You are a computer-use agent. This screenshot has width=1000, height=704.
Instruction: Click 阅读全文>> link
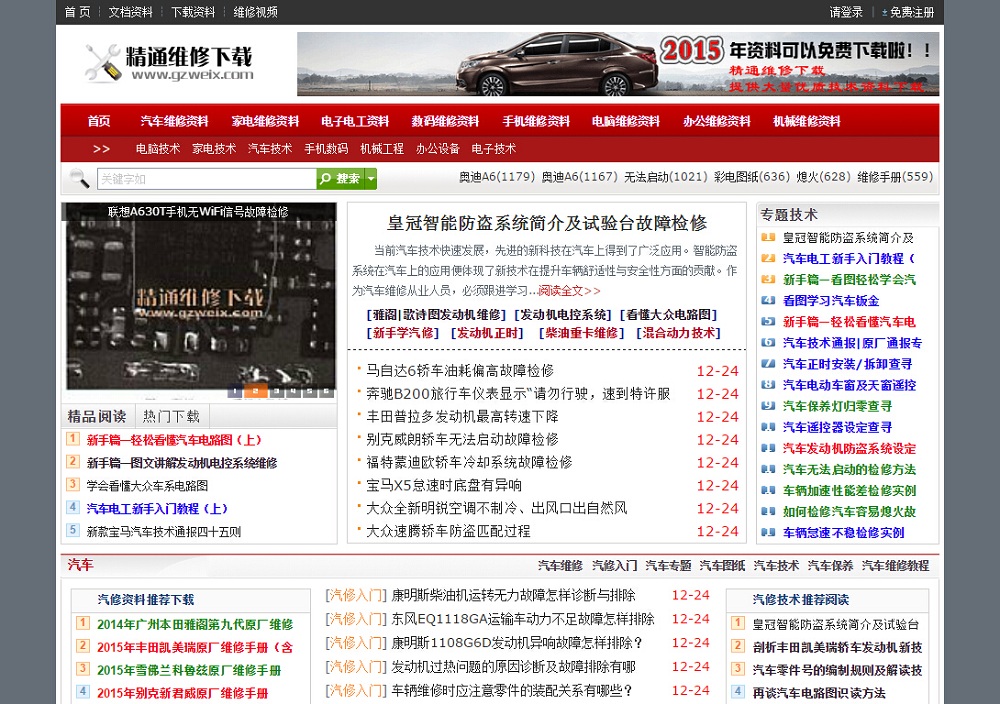pyautogui.click(x=569, y=291)
